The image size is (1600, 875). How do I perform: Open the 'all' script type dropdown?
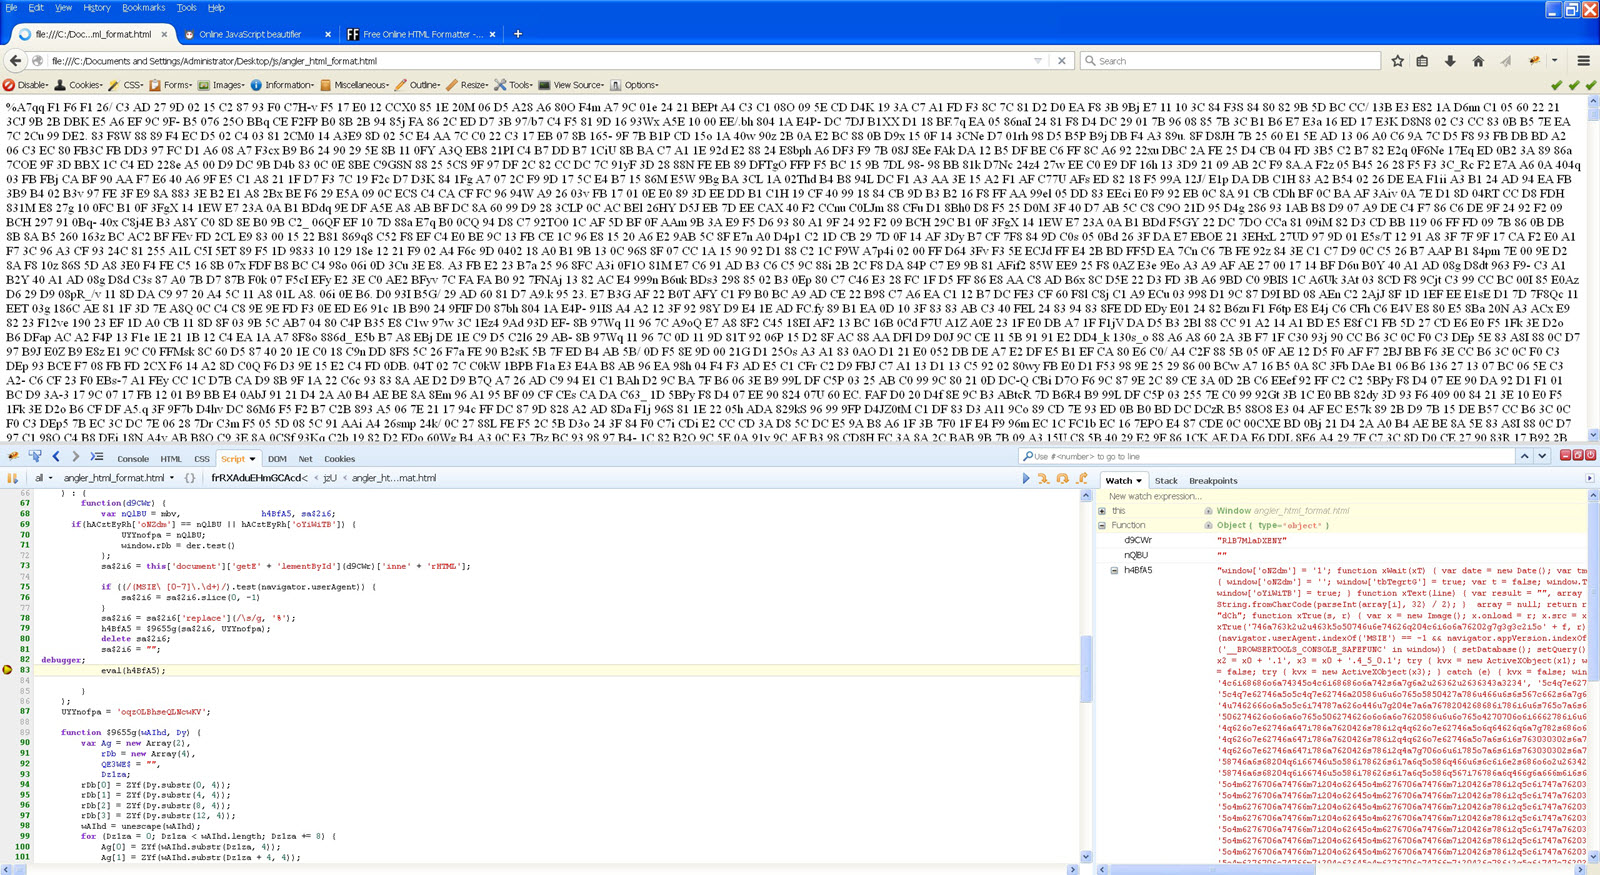click(43, 478)
